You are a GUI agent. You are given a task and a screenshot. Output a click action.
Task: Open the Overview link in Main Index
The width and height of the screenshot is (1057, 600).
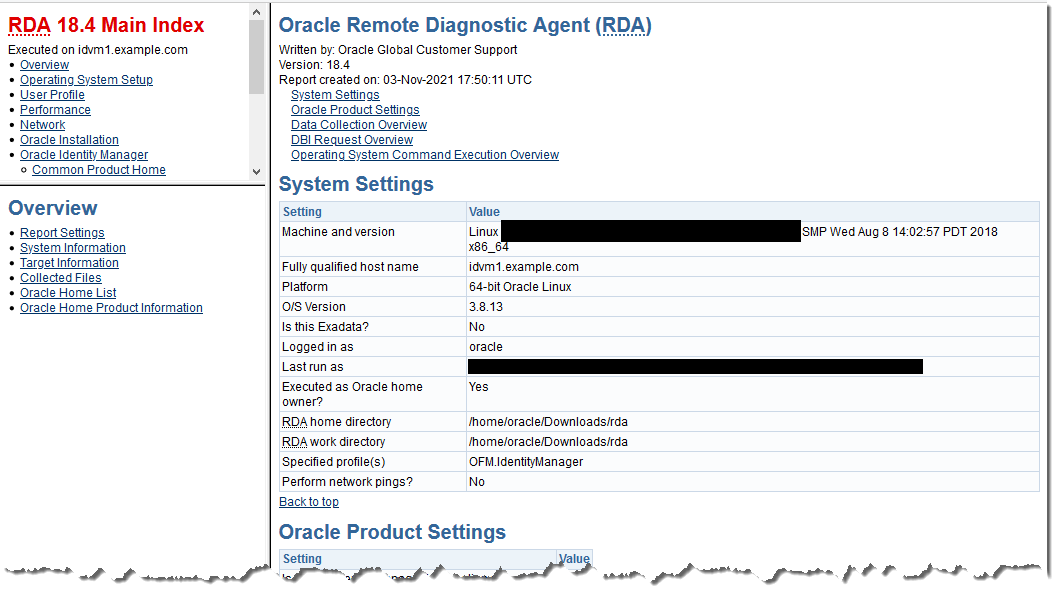(x=44, y=65)
